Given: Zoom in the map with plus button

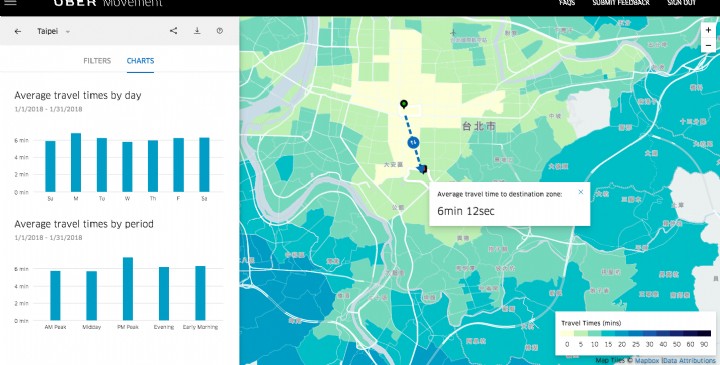Looking at the screenshot, I should 709,30.
